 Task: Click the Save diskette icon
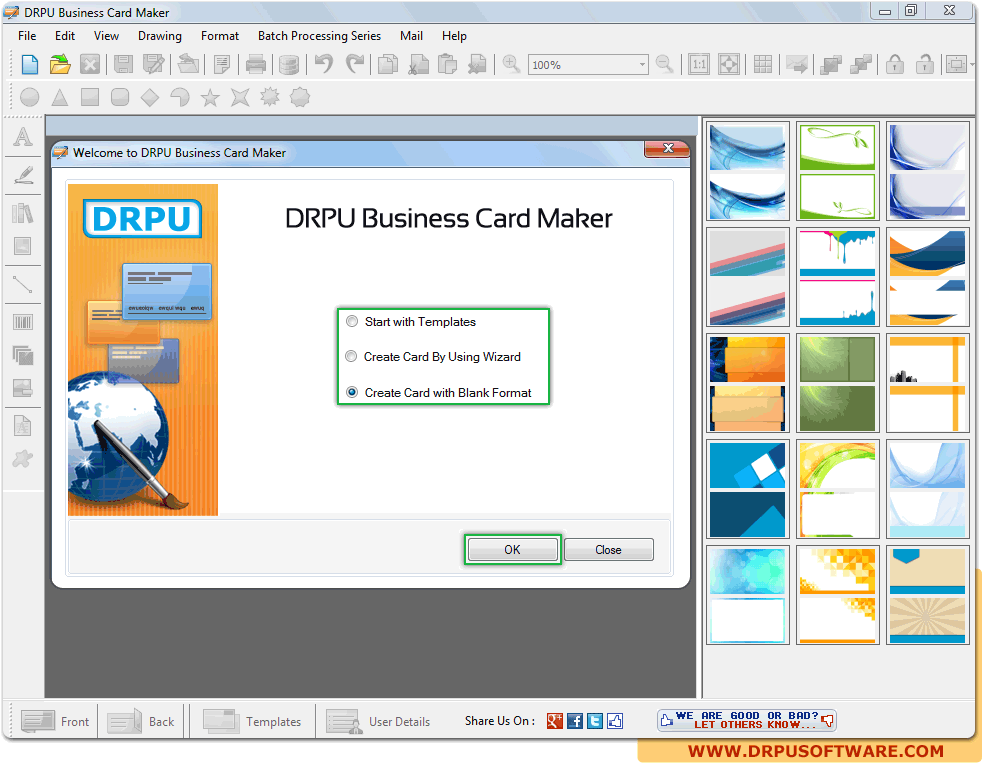click(x=123, y=65)
